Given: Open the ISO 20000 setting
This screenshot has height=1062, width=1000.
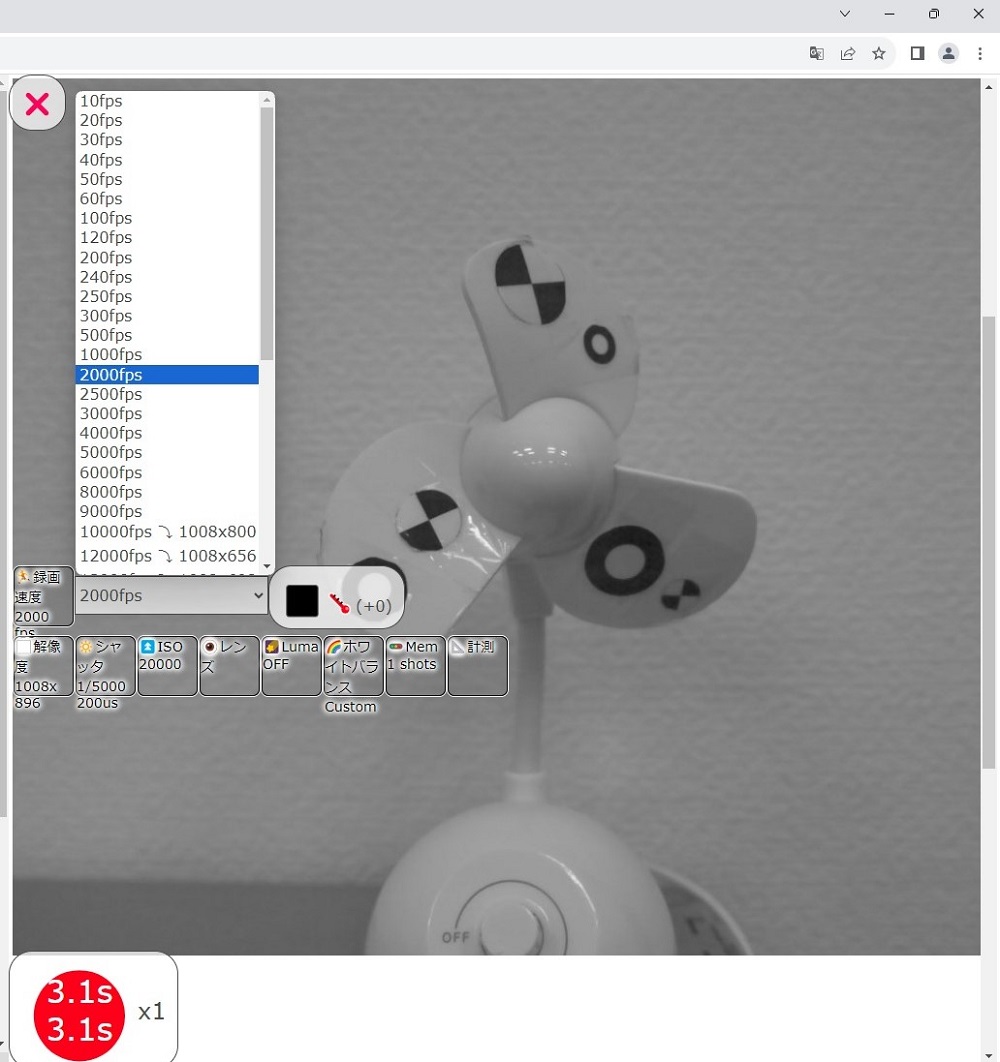Looking at the screenshot, I should pyautogui.click(x=167, y=666).
